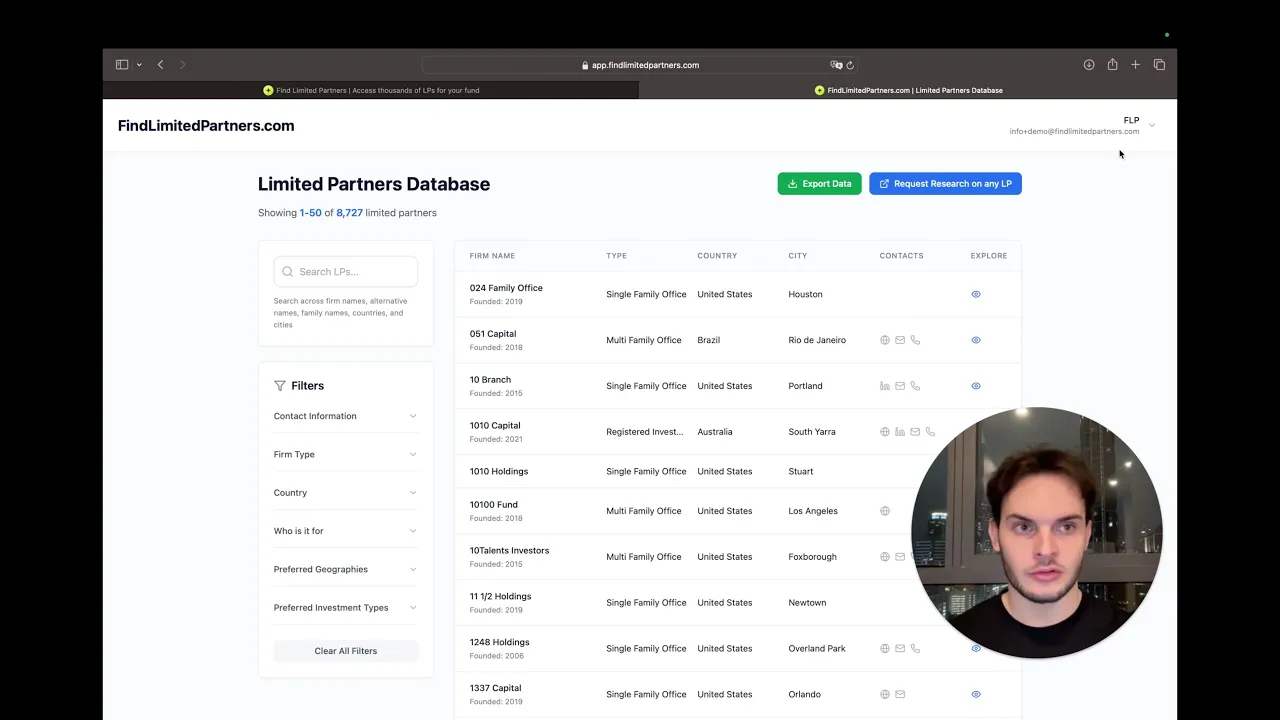Toggle the Safari sidebar icon
This screenshot has width=1280, height=720.
coord(122,65)
